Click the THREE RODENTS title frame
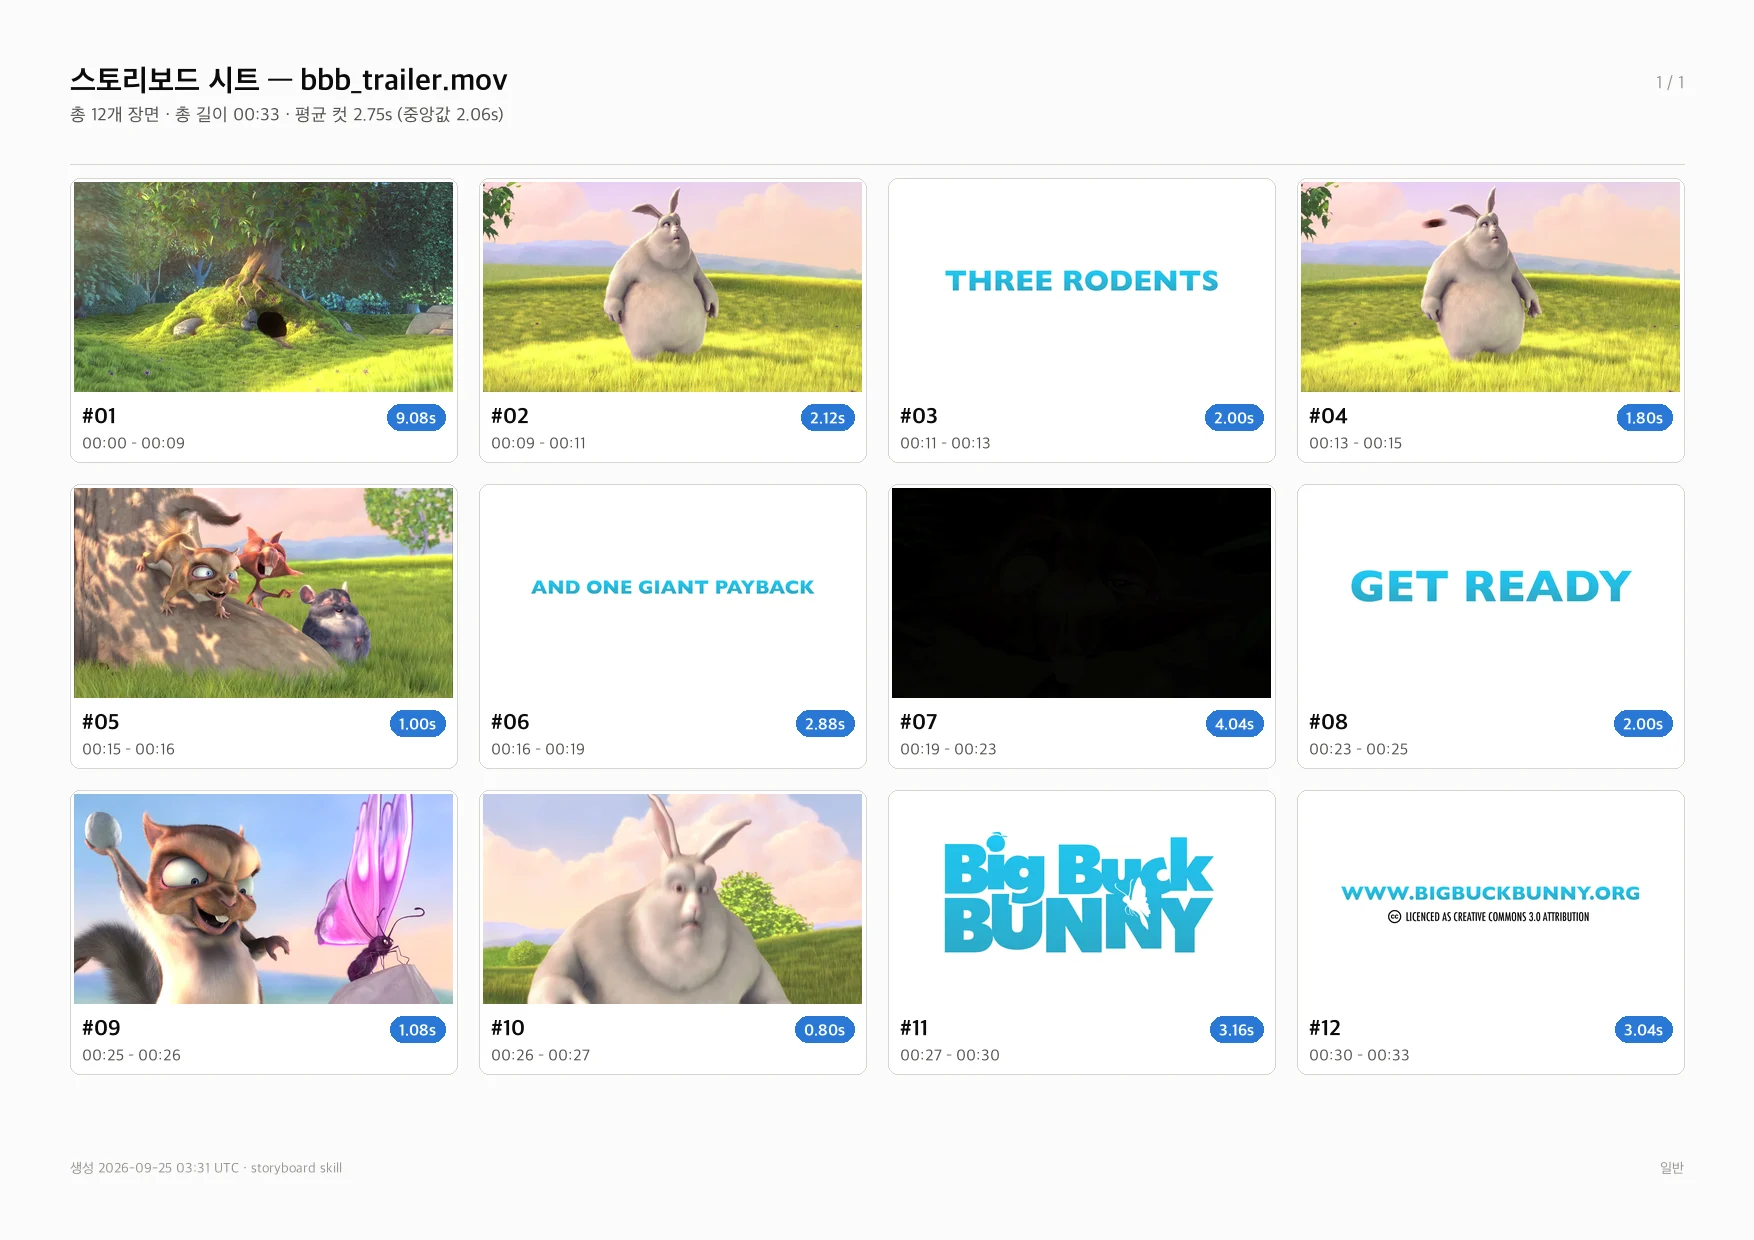 coord(1081,287)
